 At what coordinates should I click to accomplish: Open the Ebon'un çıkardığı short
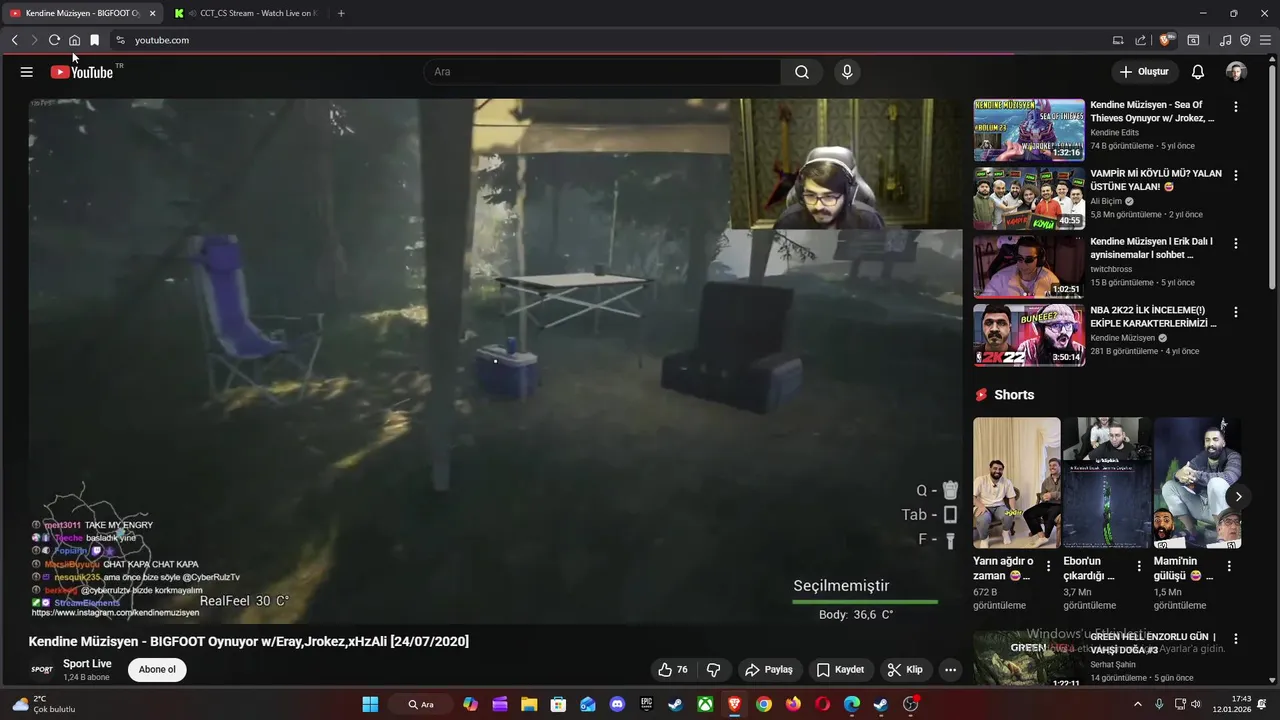[1107, 483]
